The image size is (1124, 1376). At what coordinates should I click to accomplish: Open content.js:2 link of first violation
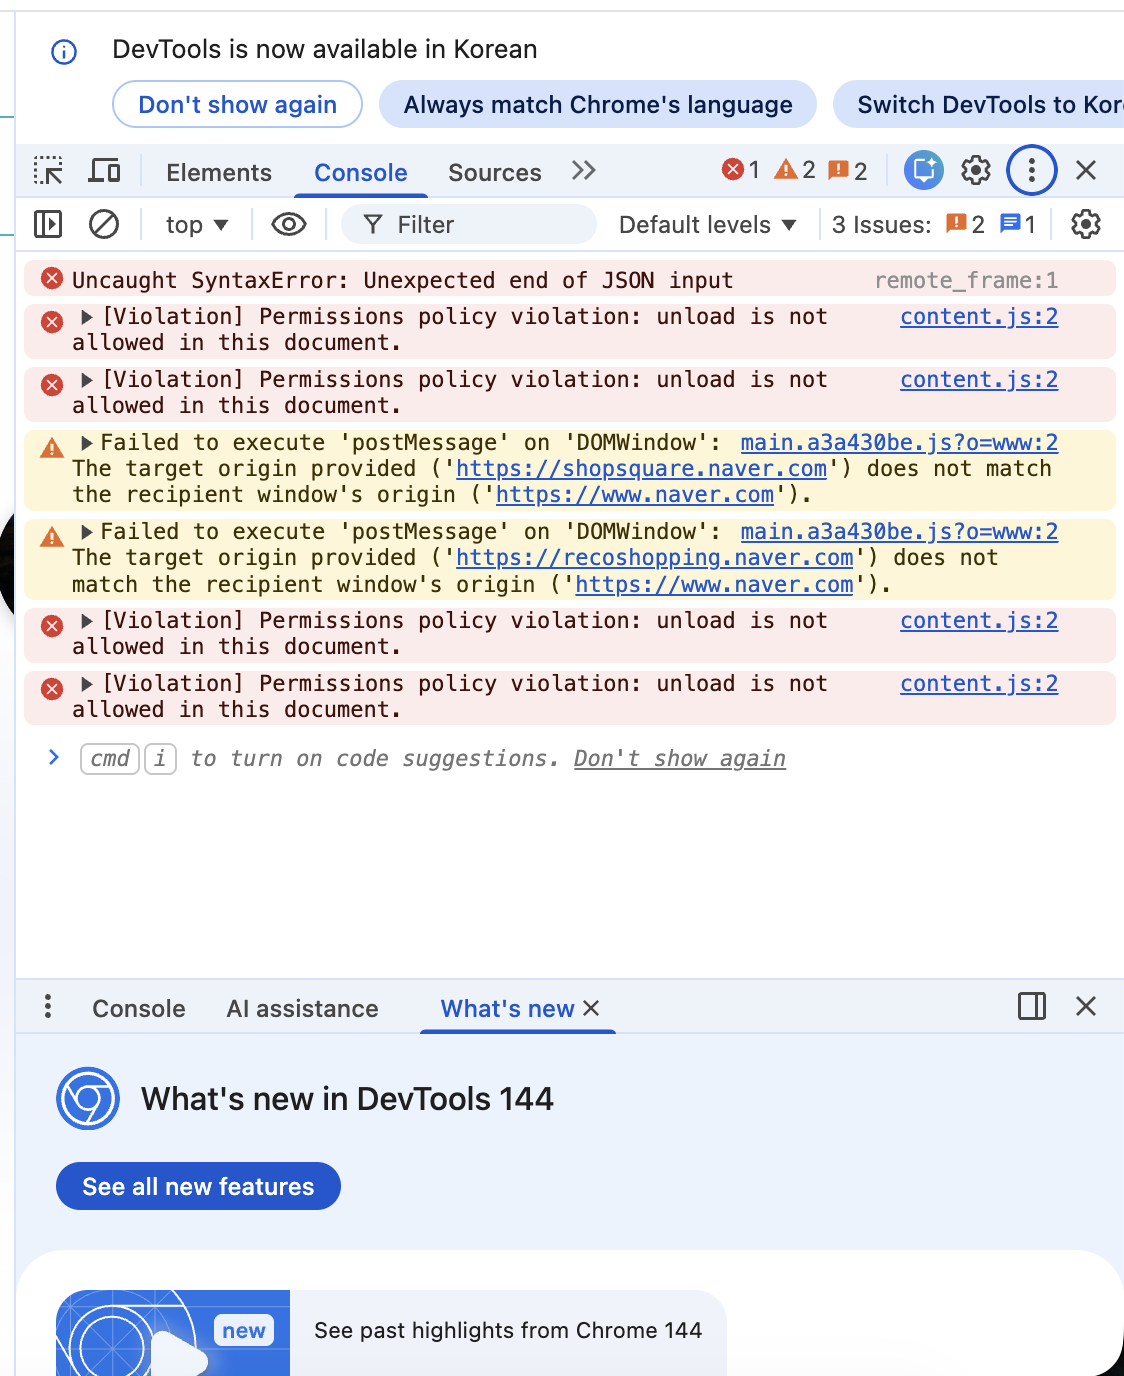[979, 317]
